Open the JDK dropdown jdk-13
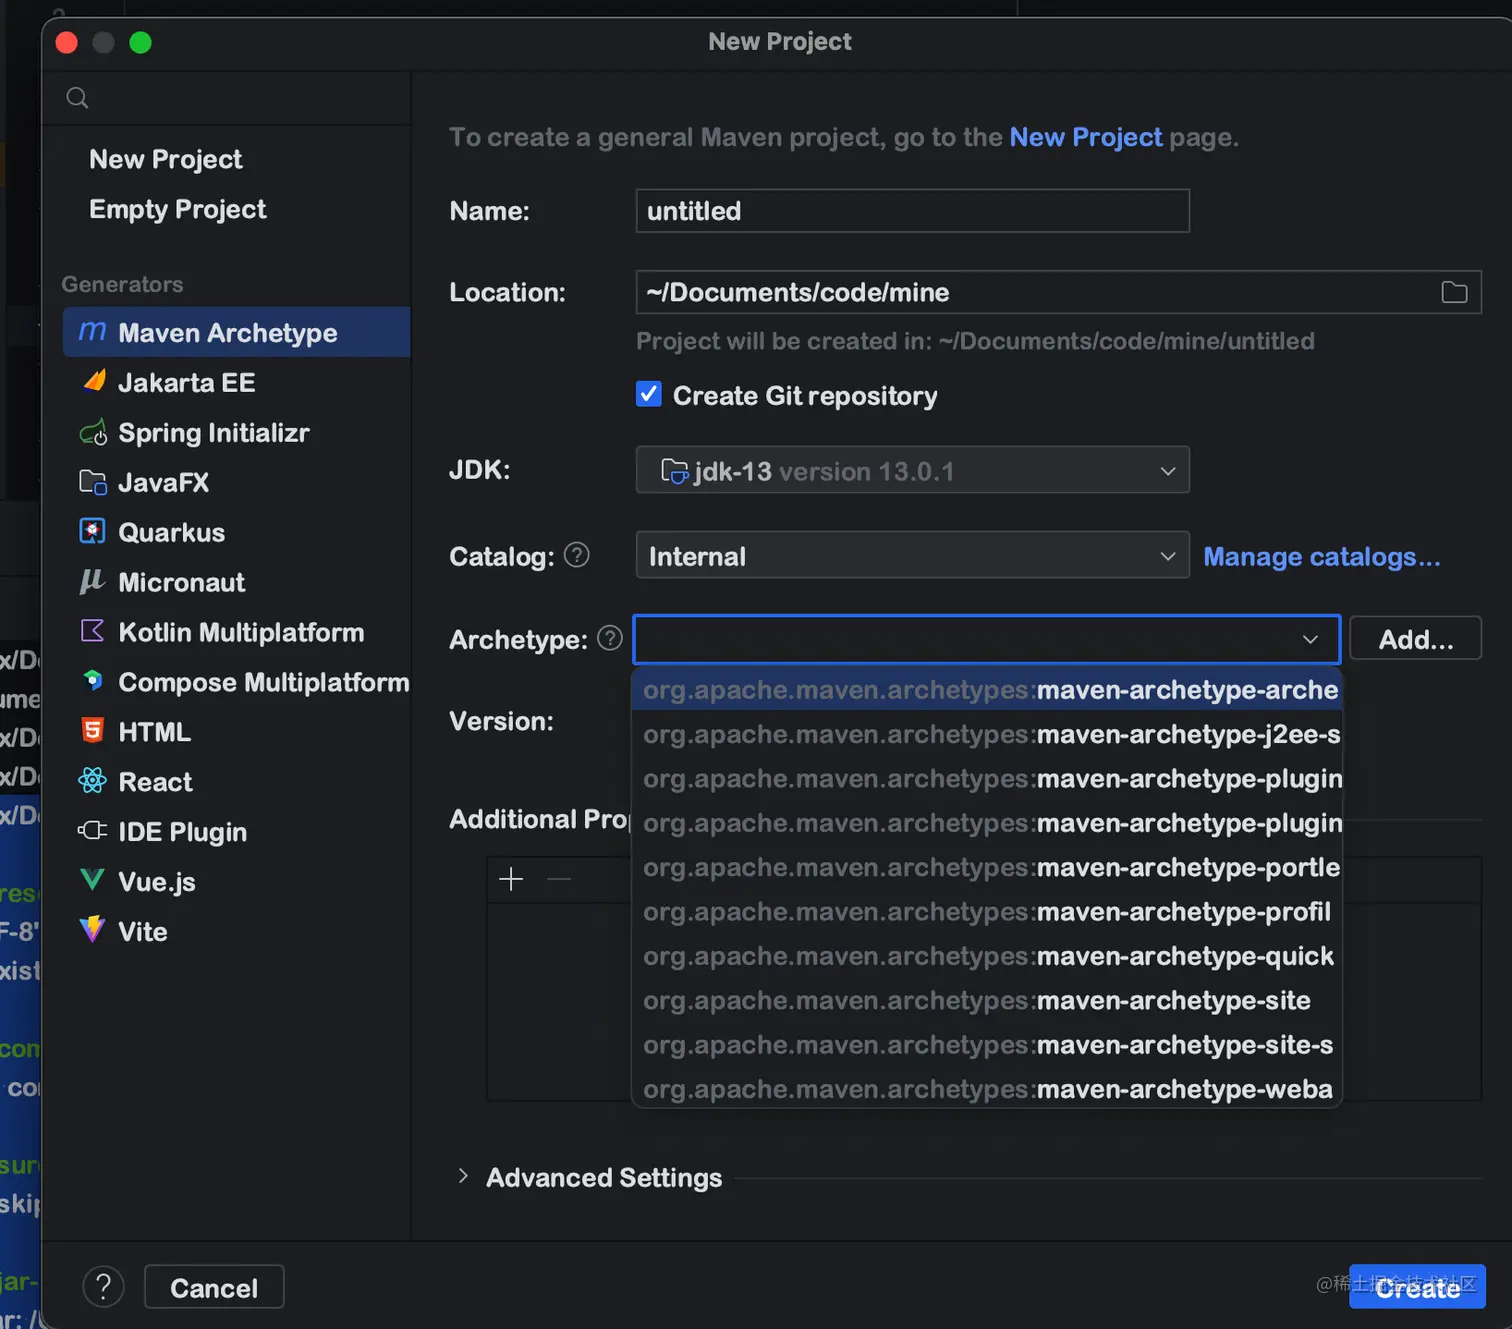Image resolution: width=1512 pixels, height=1329 pixels. click(912, 470)
